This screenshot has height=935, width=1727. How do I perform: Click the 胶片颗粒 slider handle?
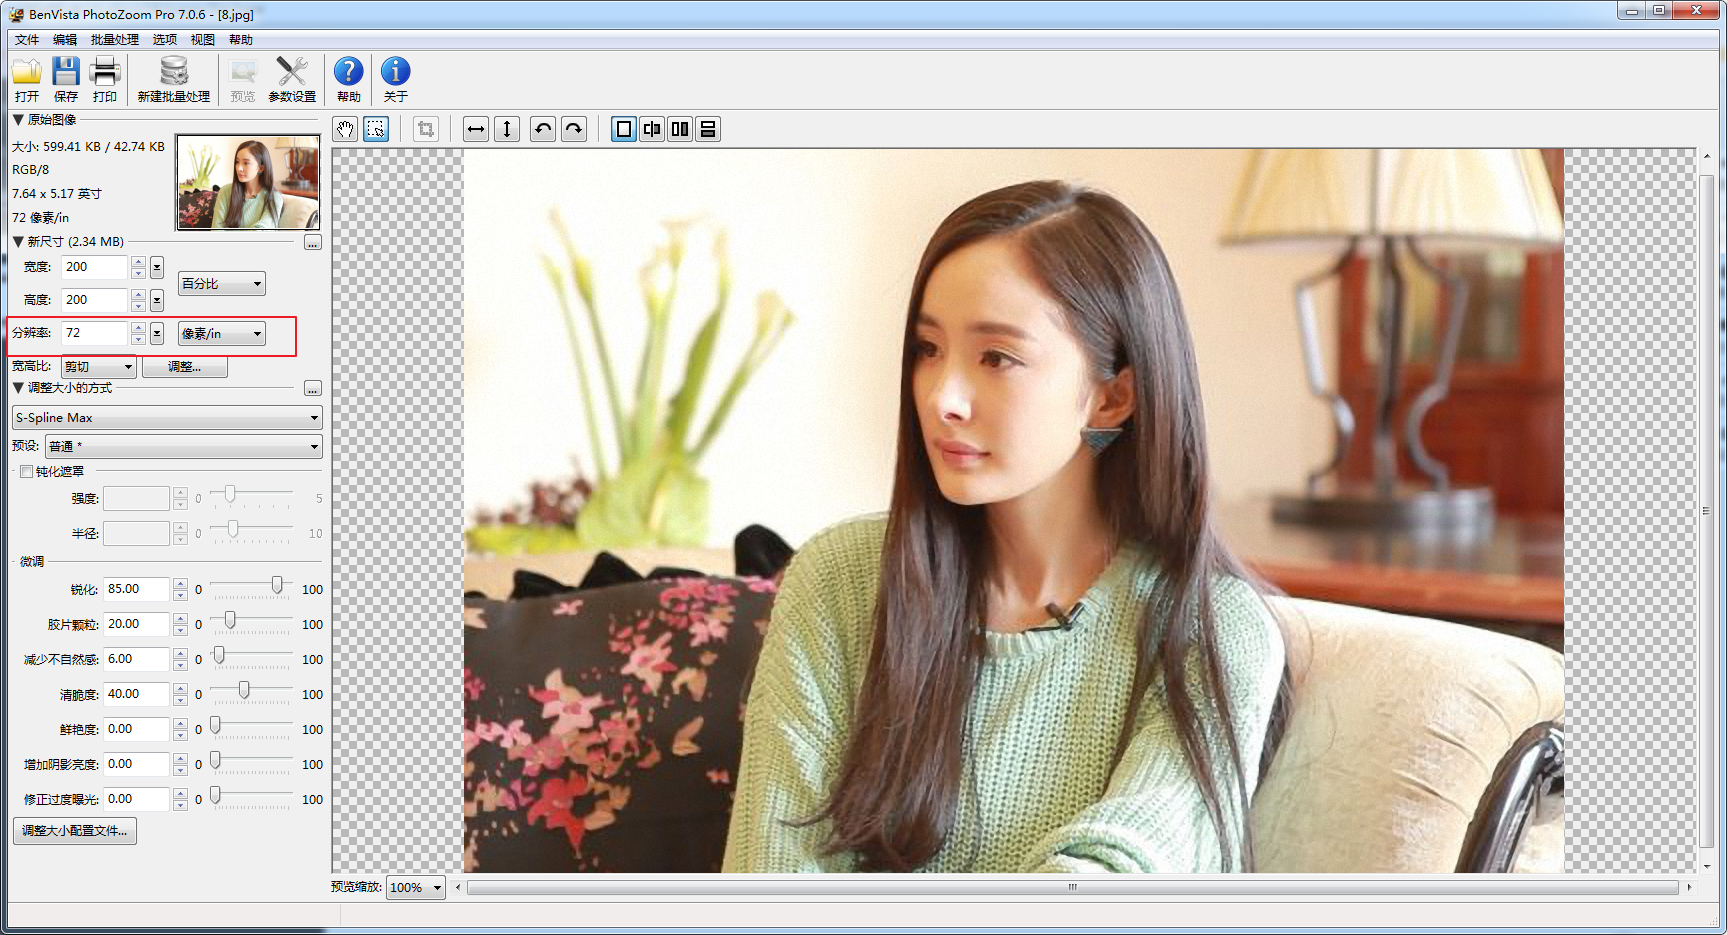point(230,620)
